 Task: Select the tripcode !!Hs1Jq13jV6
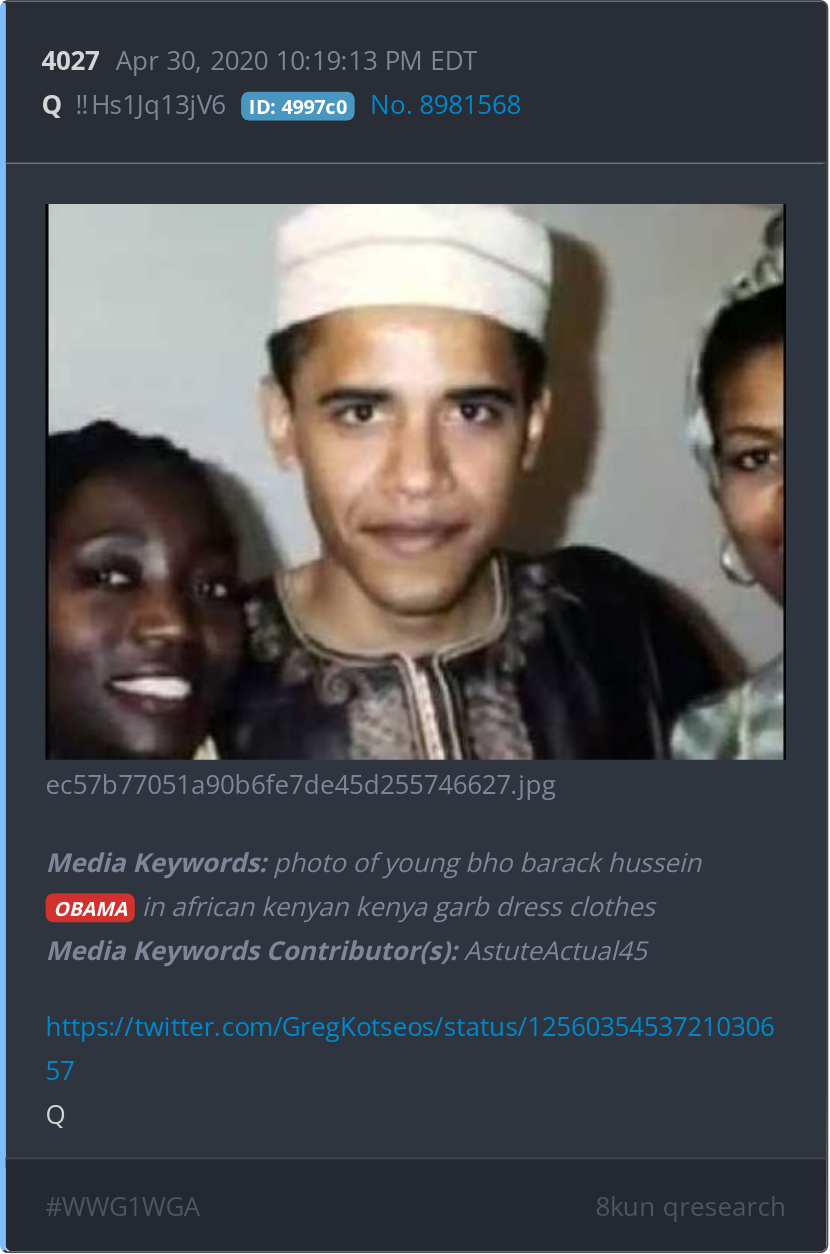pos(151,106)
